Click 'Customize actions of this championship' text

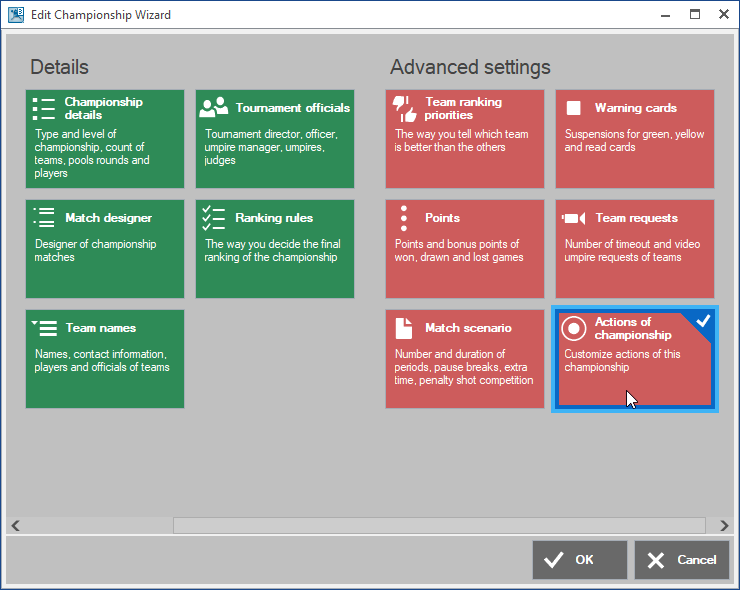click(x=622, y=361)
